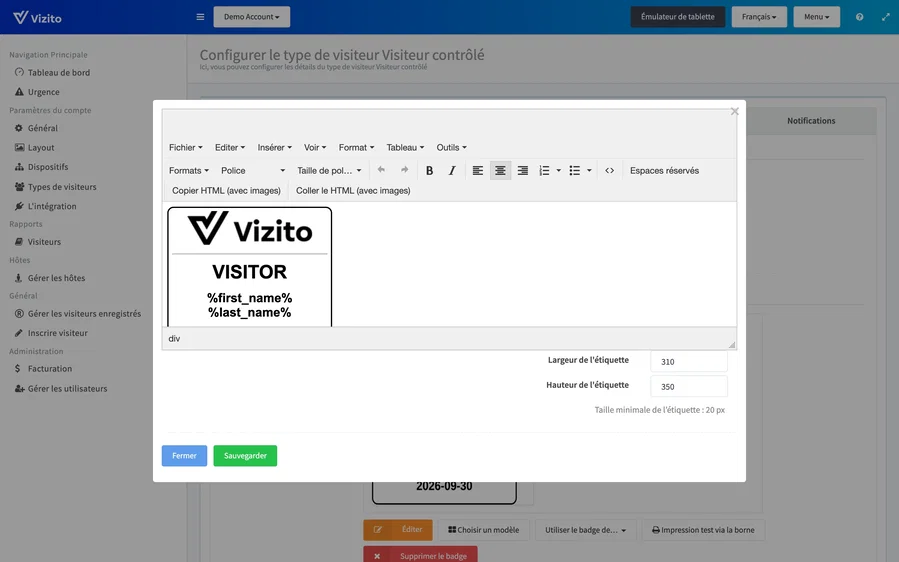
Task: Open Général account settings
Action: (x=36, y=128)
